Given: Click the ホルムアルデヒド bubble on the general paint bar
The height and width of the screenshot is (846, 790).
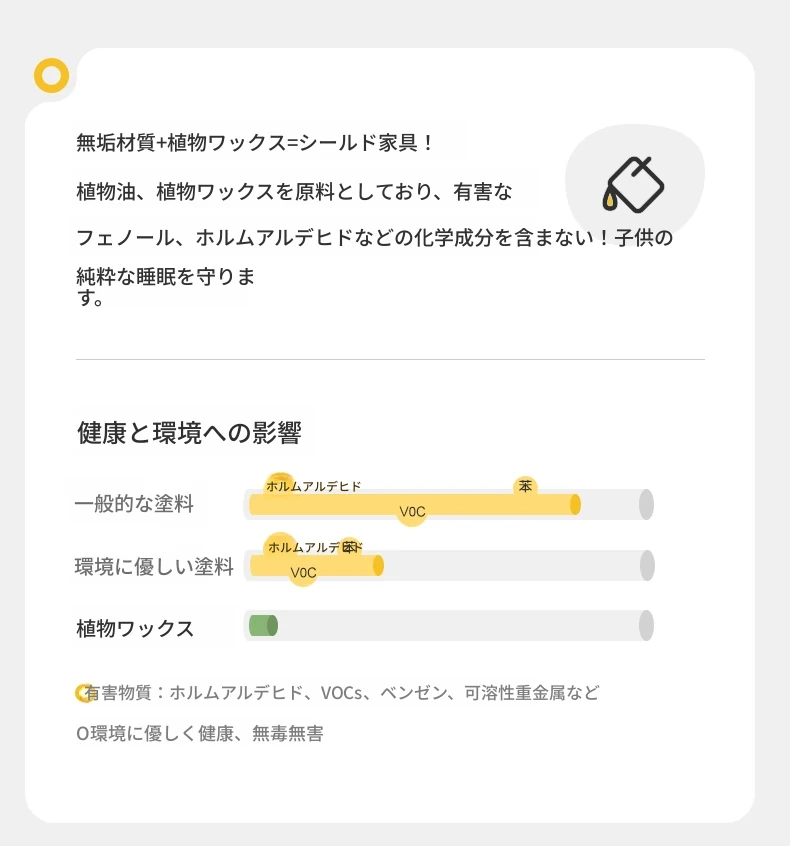Looking at the screenshot, I should pyautogui.click(x=313, y=486).
